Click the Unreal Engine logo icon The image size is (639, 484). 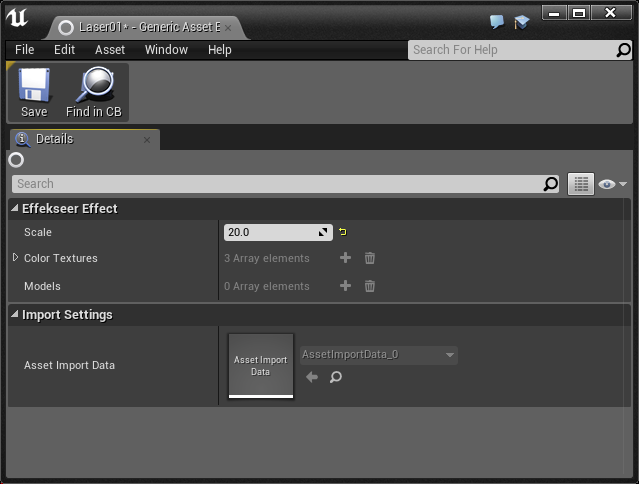click(17, 18)
